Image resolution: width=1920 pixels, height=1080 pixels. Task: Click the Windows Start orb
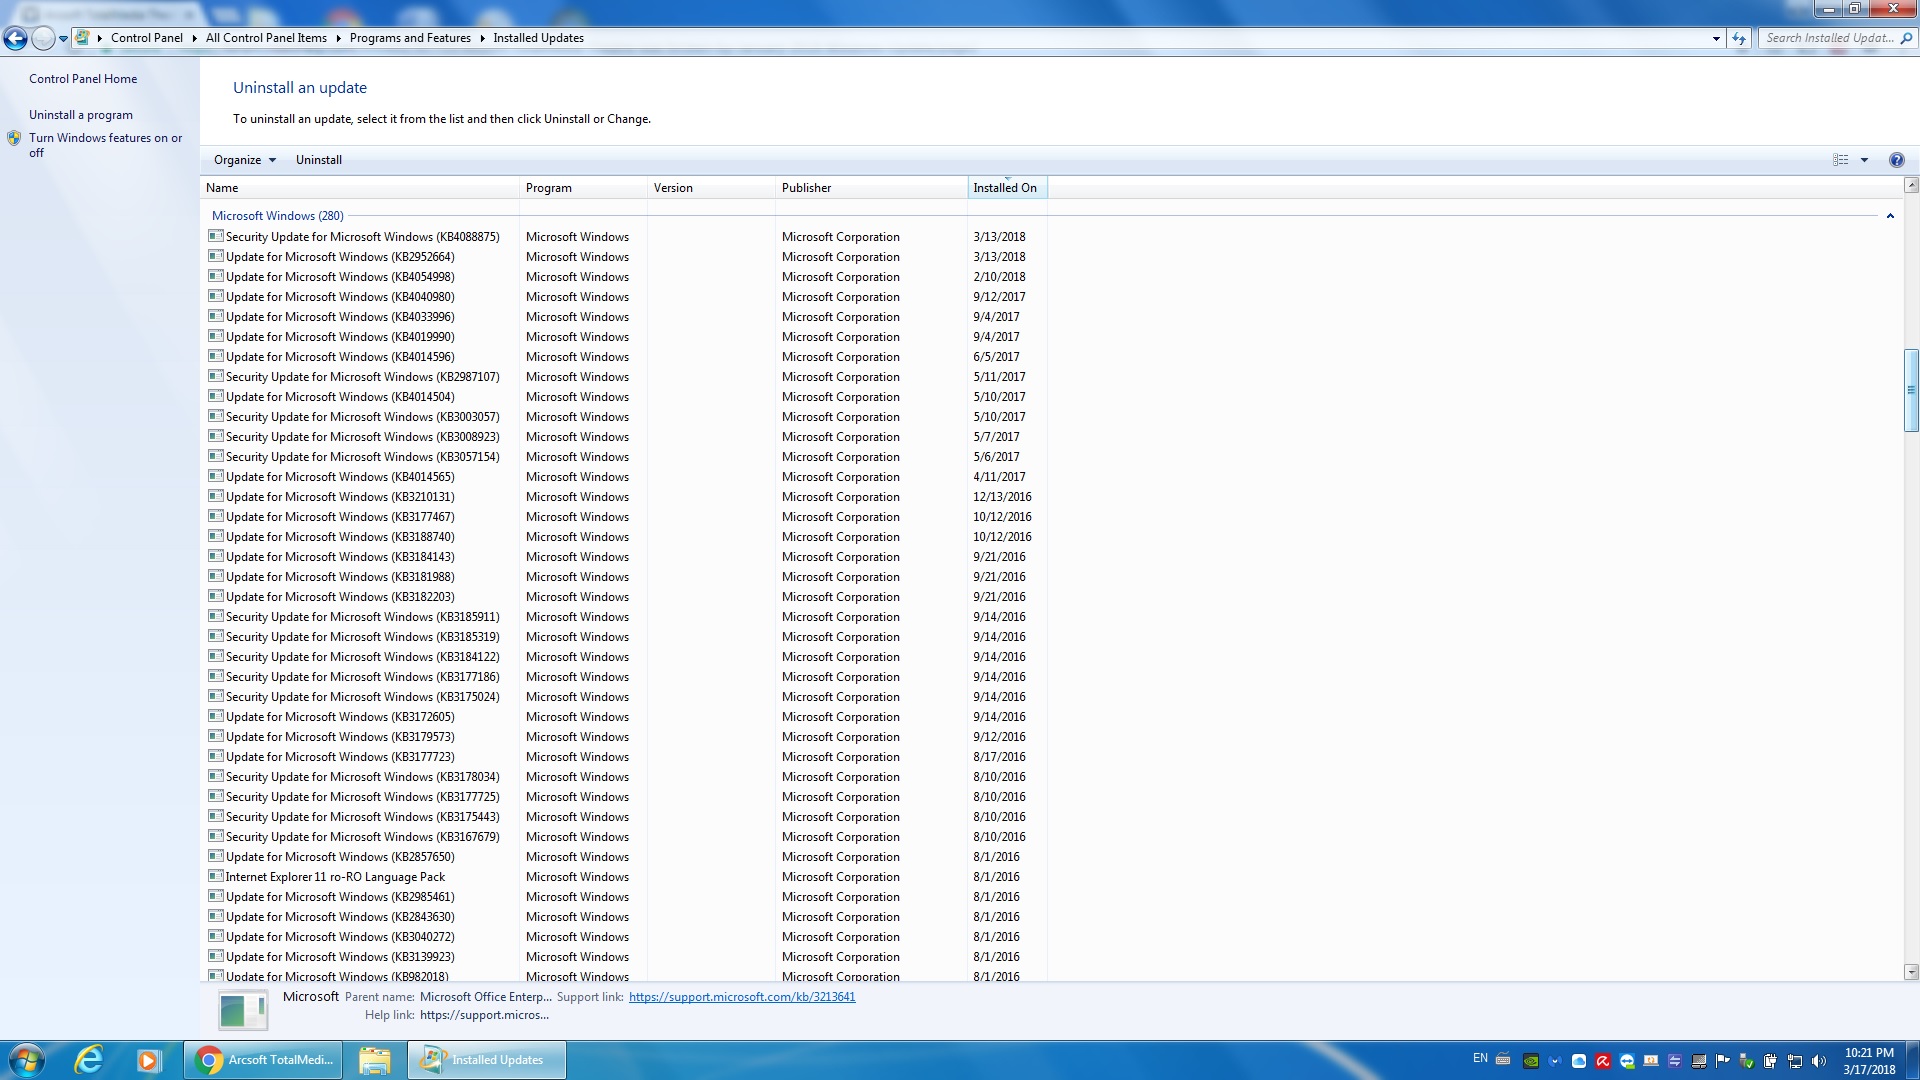click(27, 1059)
